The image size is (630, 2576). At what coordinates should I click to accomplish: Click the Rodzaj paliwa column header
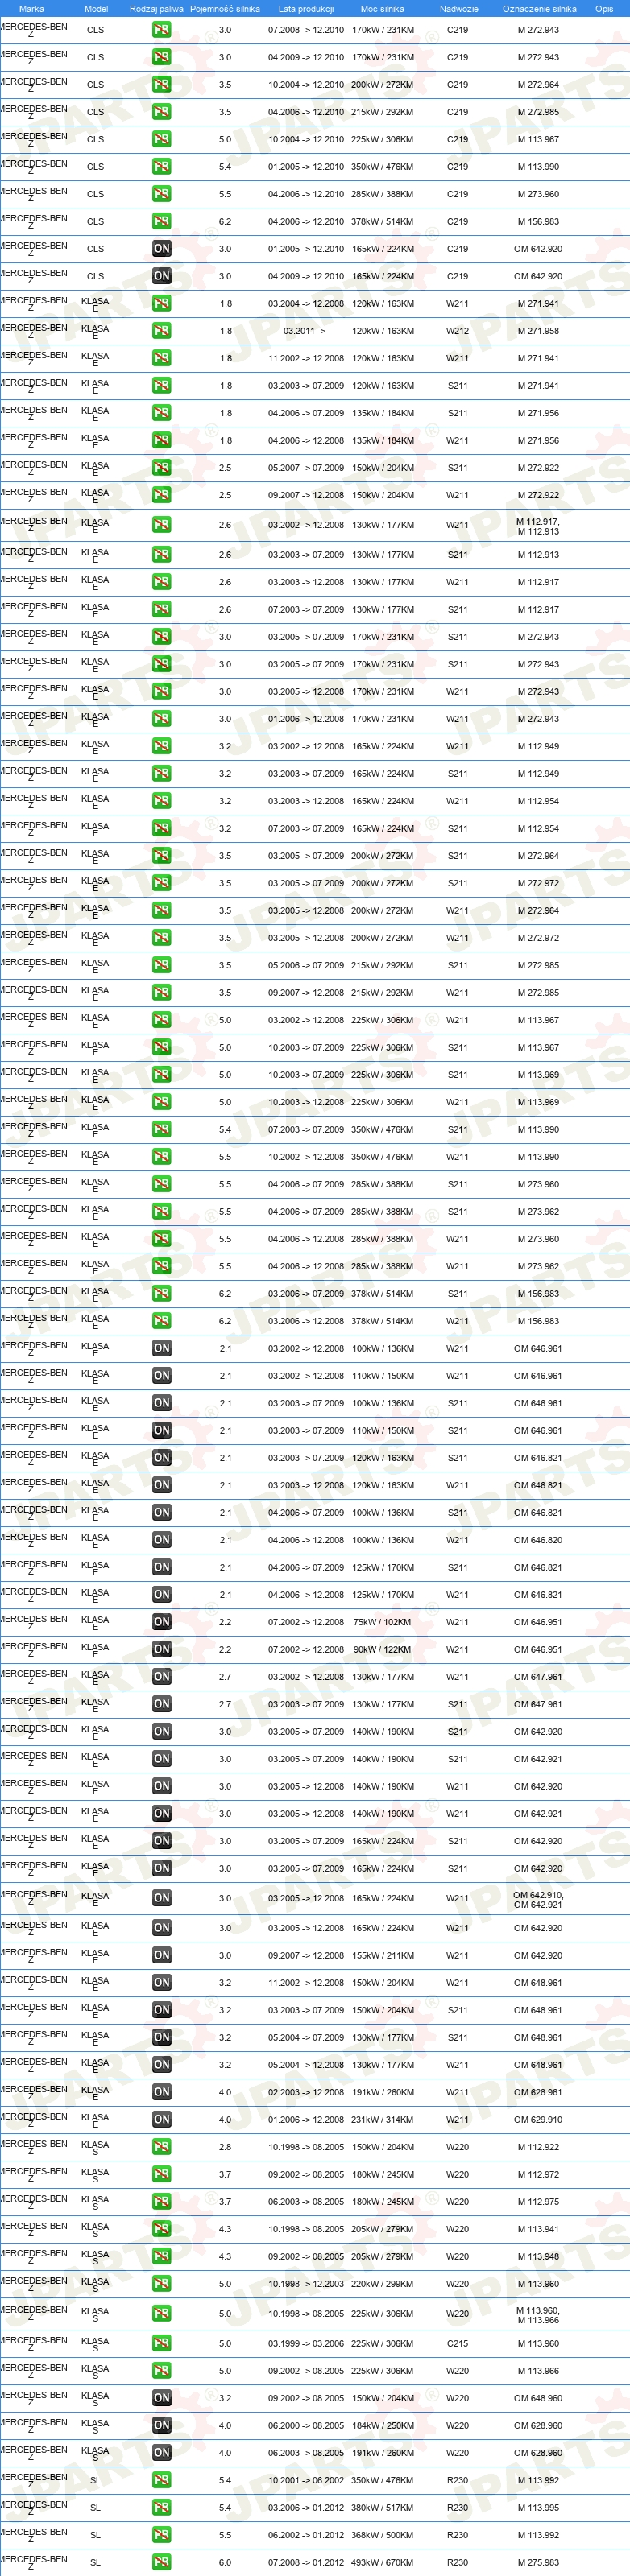(157, 9)
